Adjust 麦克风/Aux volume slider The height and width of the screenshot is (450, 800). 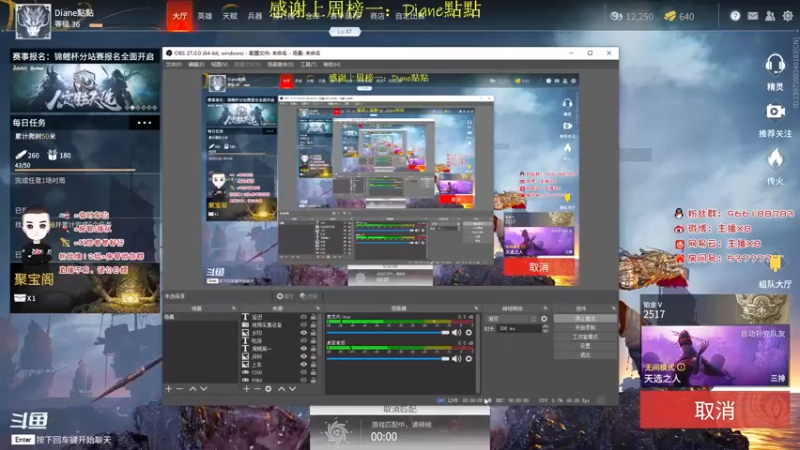pyautogui.click(x=388, y=333)
